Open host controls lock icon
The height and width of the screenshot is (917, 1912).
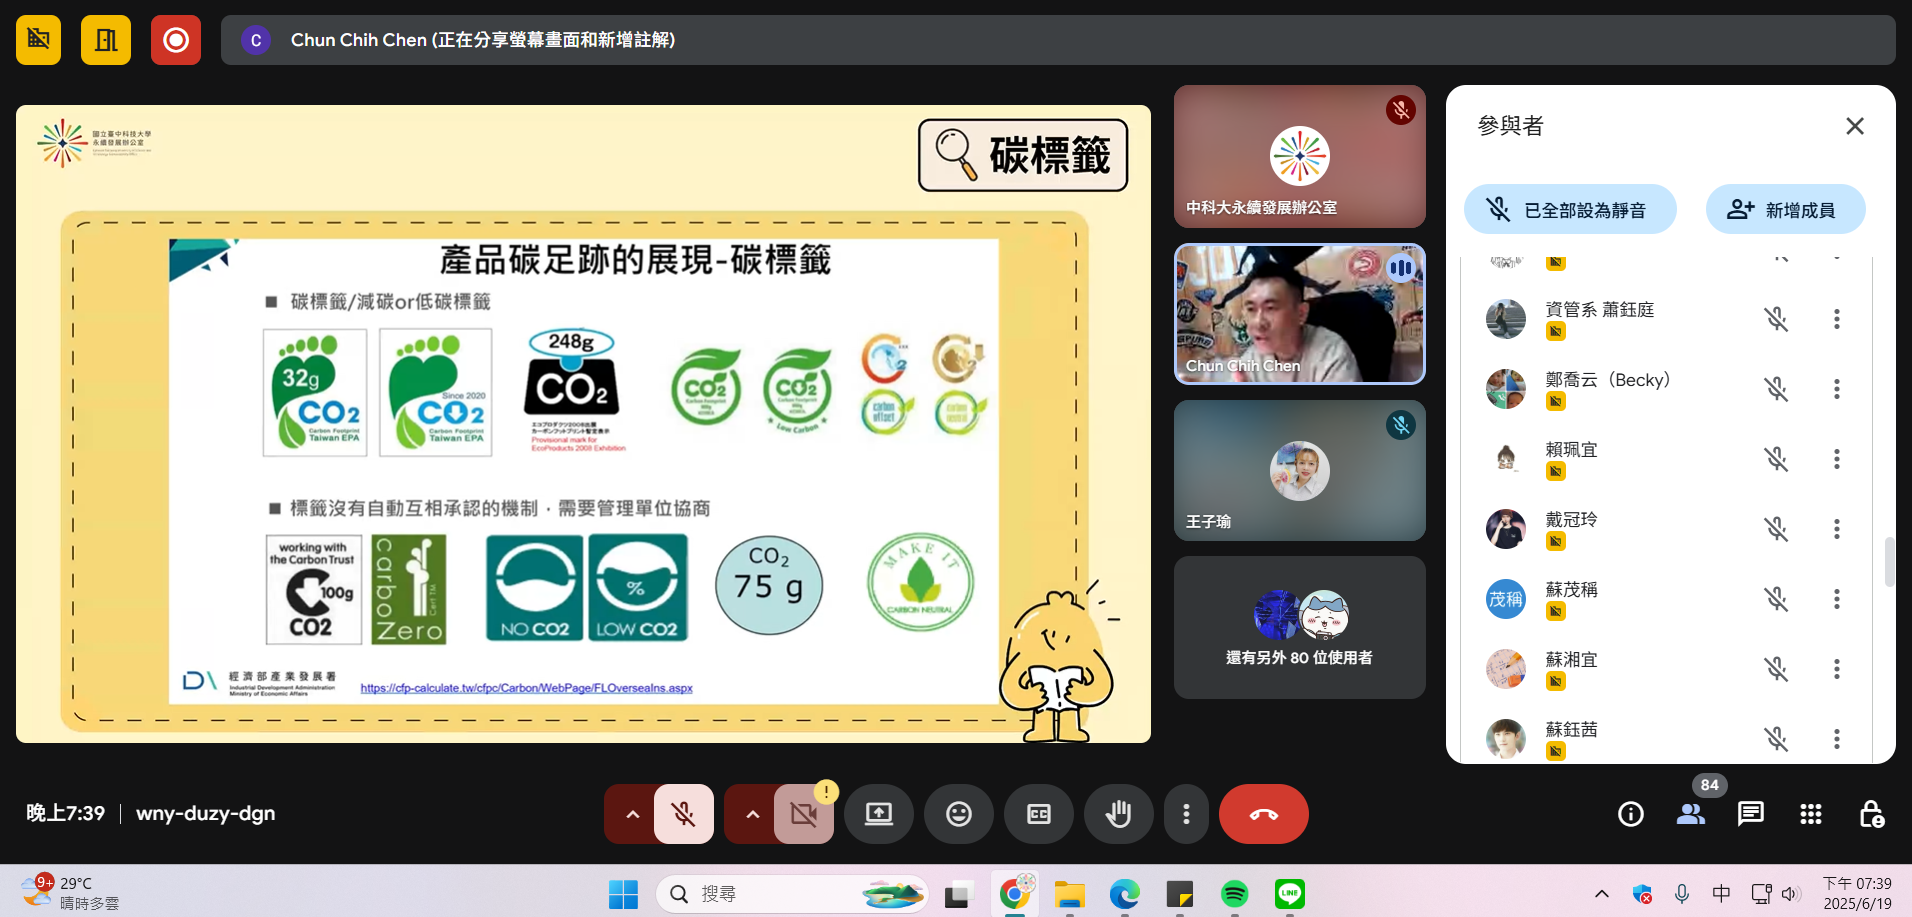point(1870,814)
